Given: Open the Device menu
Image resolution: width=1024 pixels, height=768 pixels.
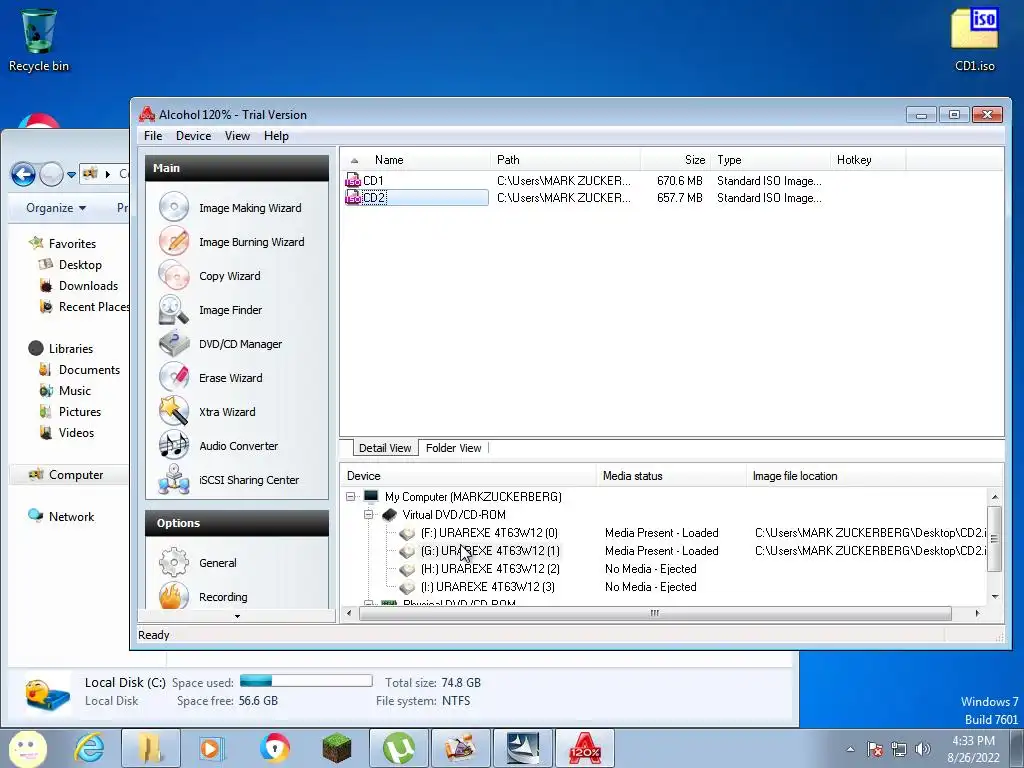Looking at the screenshot, I should pyautogui.click(x=193, y=136).
